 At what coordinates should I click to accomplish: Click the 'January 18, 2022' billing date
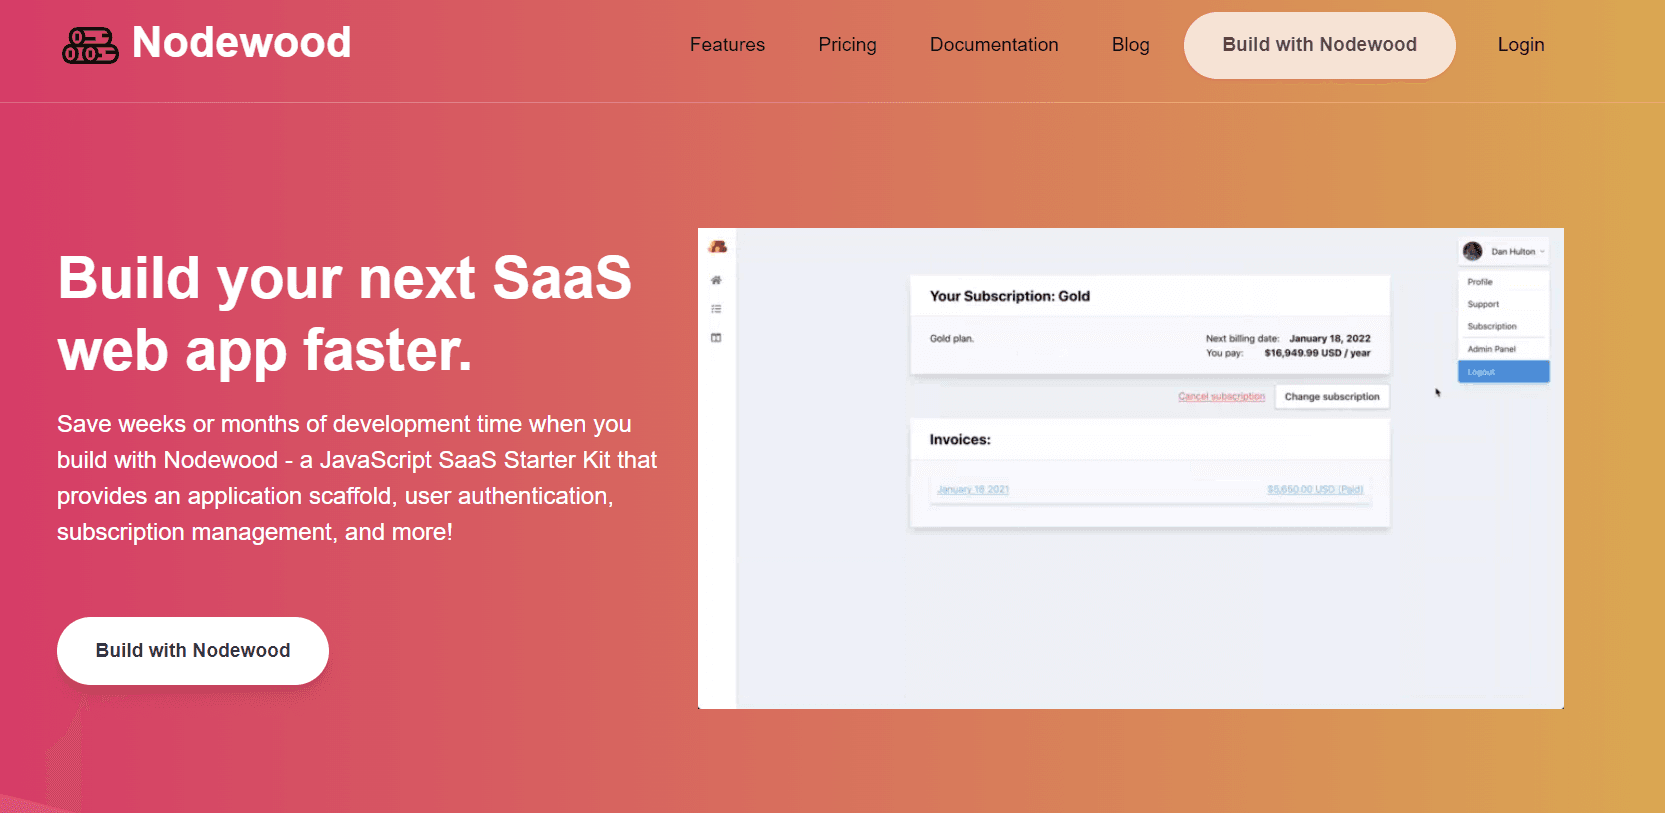pyautogui.click(x=1330, y=339)
